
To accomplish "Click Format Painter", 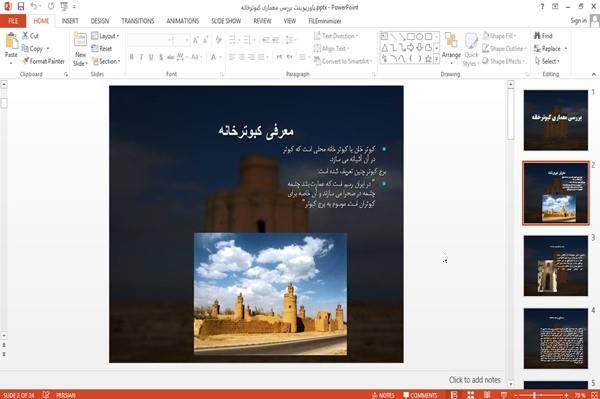I will (43, 61).
